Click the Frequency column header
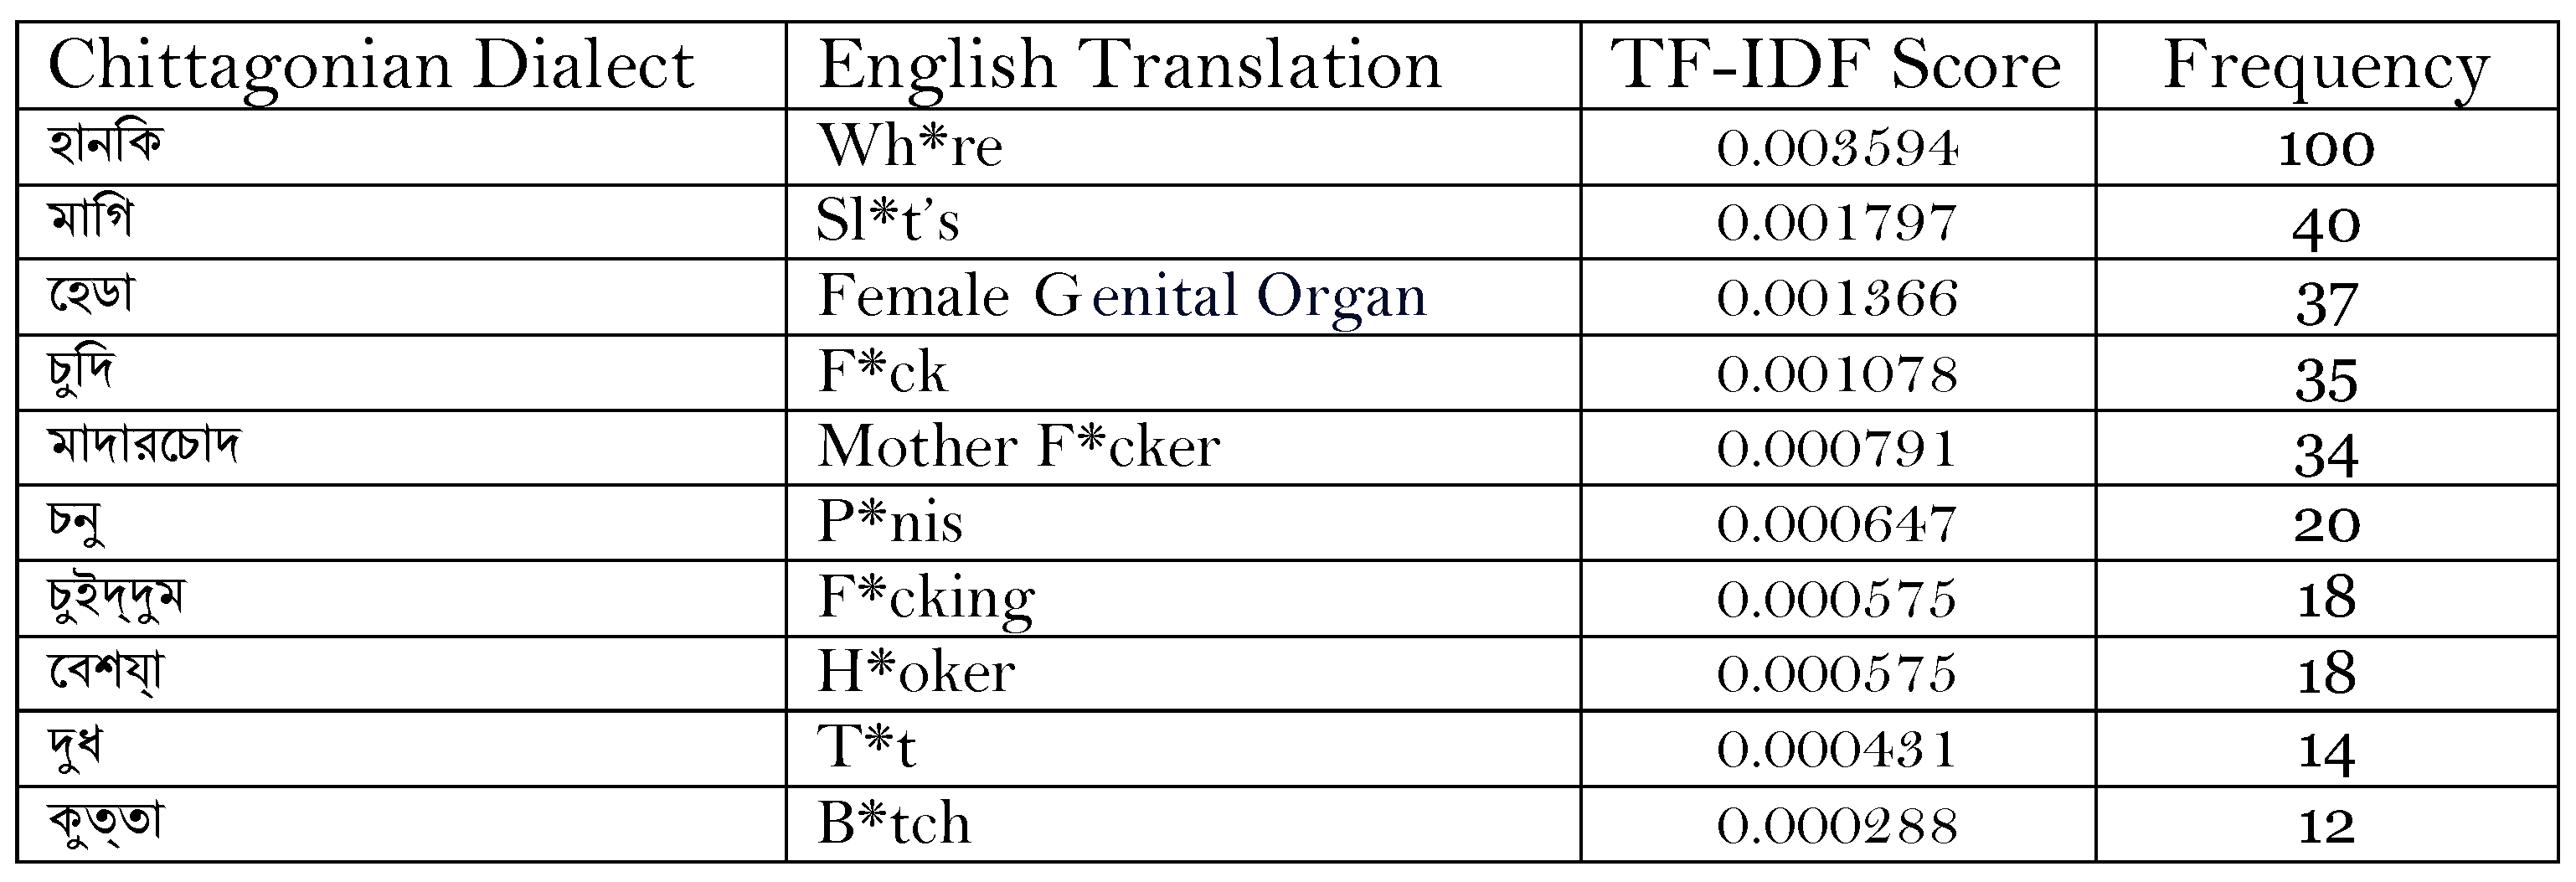Screen dimensions: 2576x882 click(x=2326, y=66)
